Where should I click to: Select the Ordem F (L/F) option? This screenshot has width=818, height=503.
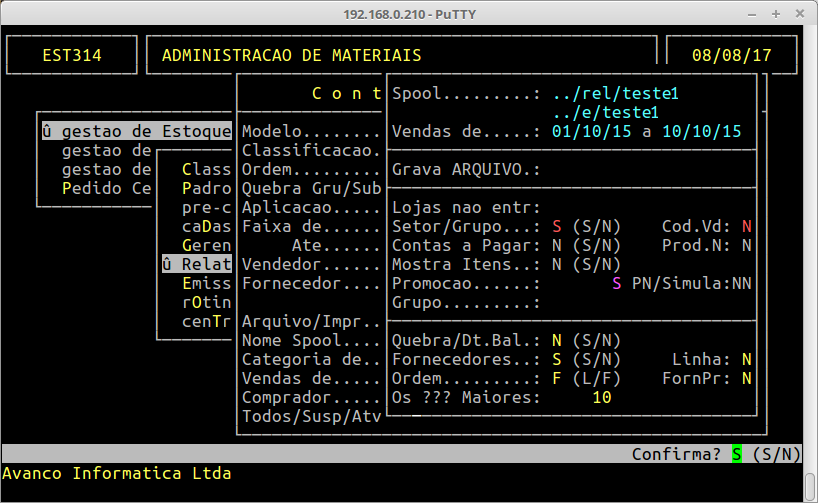557,378
